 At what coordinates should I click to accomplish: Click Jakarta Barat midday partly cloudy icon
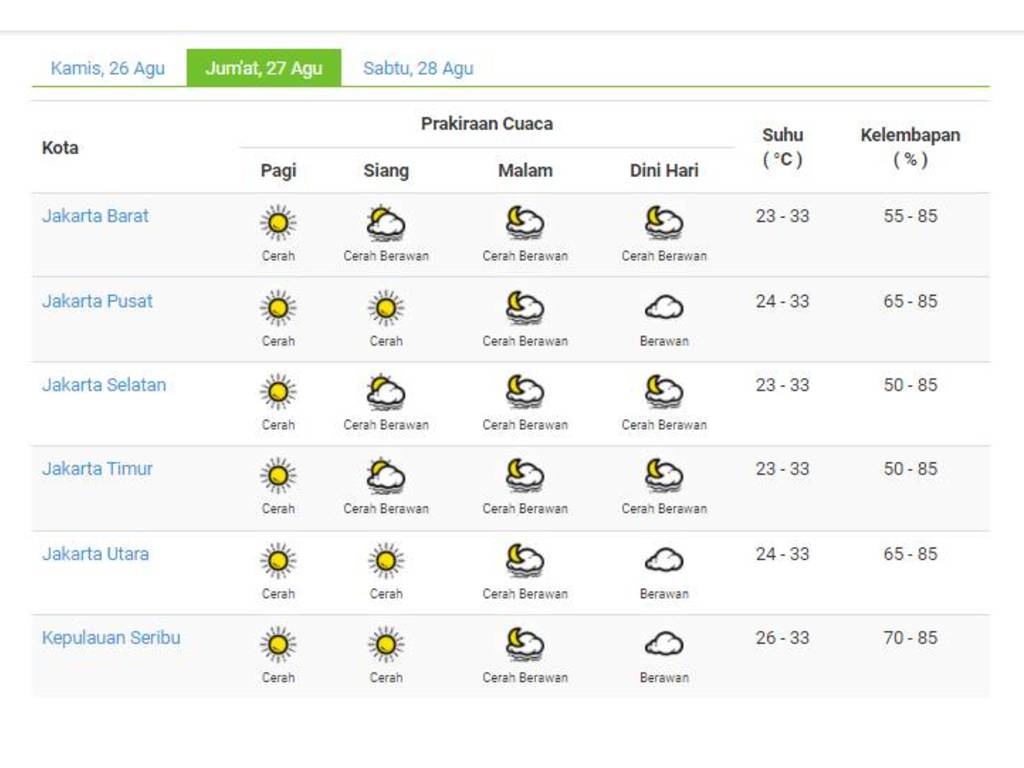385,222
